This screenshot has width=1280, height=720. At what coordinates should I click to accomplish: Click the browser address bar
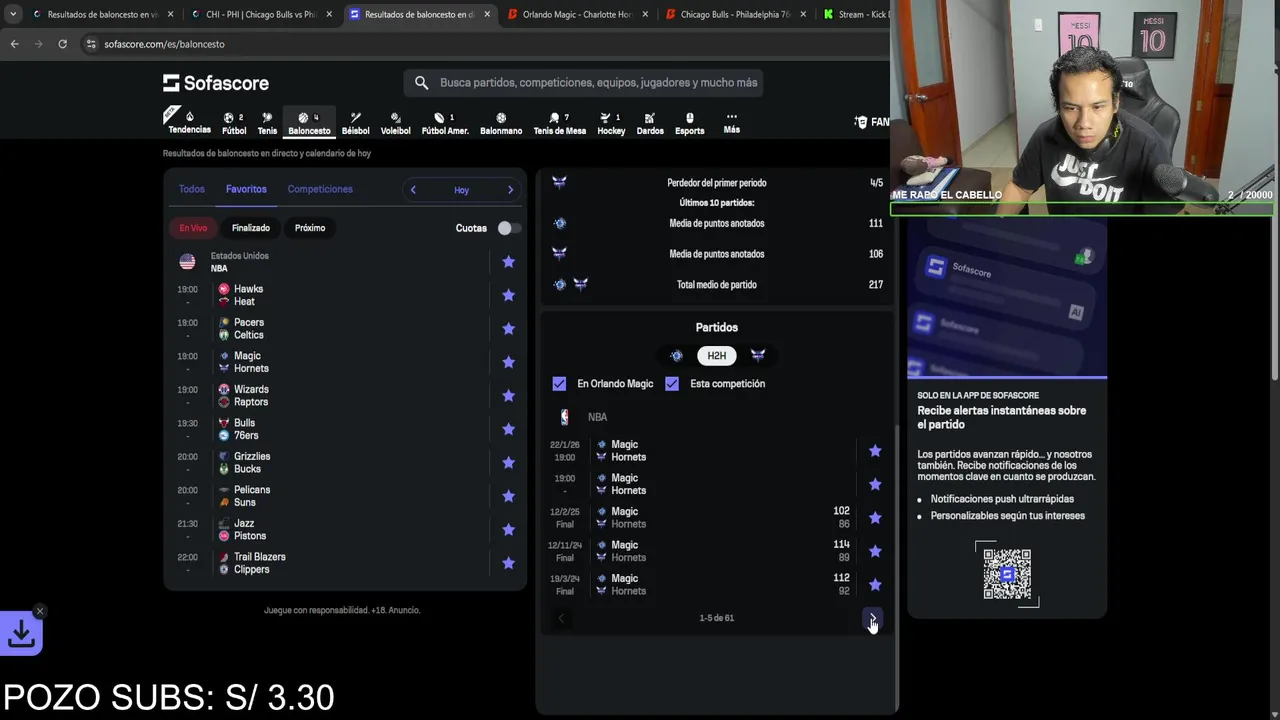480,44
